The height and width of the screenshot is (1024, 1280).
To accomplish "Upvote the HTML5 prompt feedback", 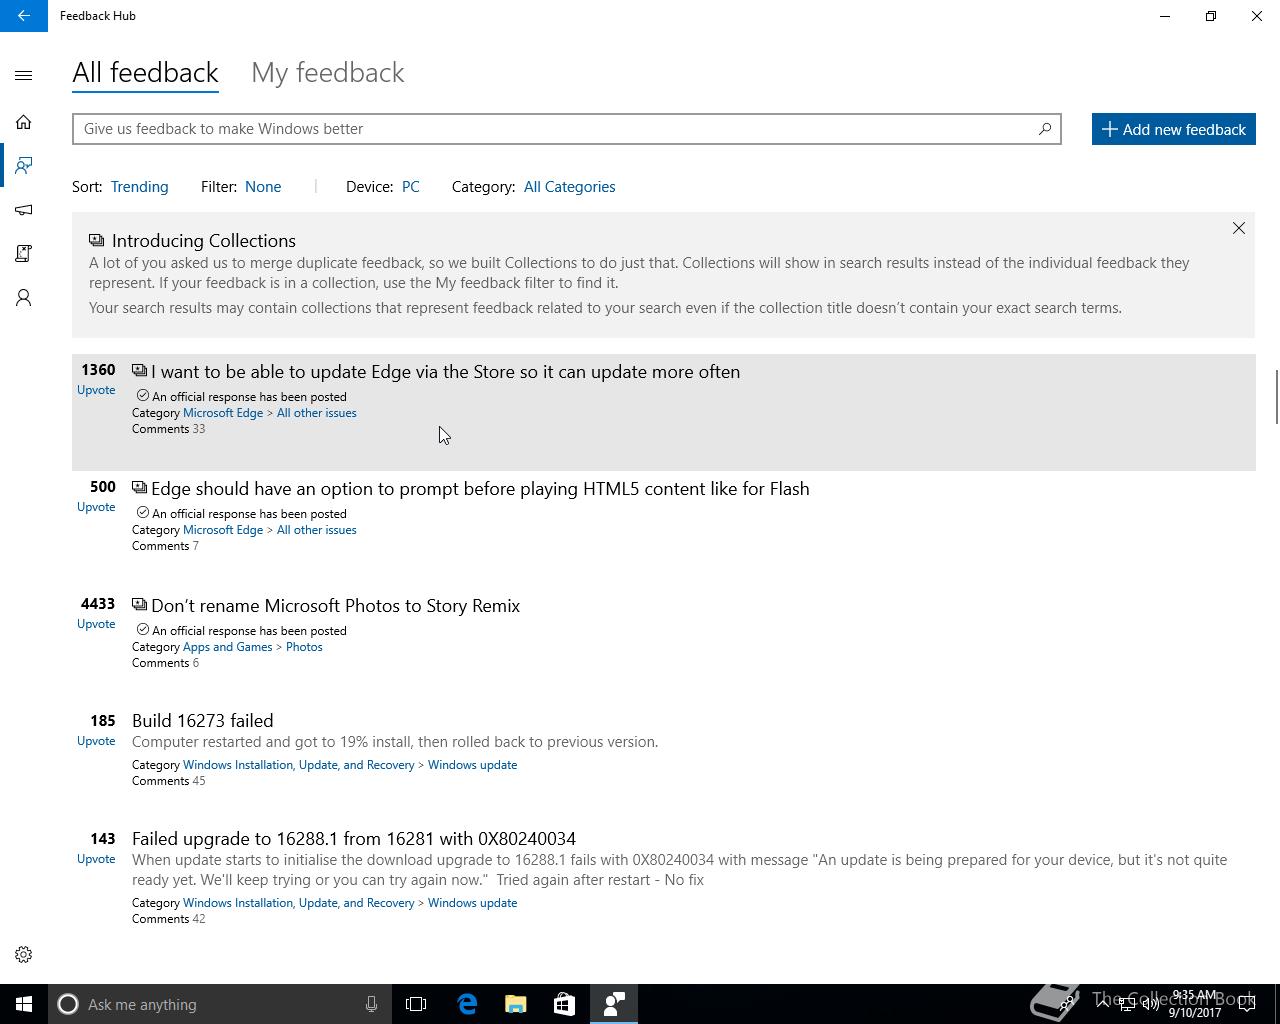I will click(96, 507).
